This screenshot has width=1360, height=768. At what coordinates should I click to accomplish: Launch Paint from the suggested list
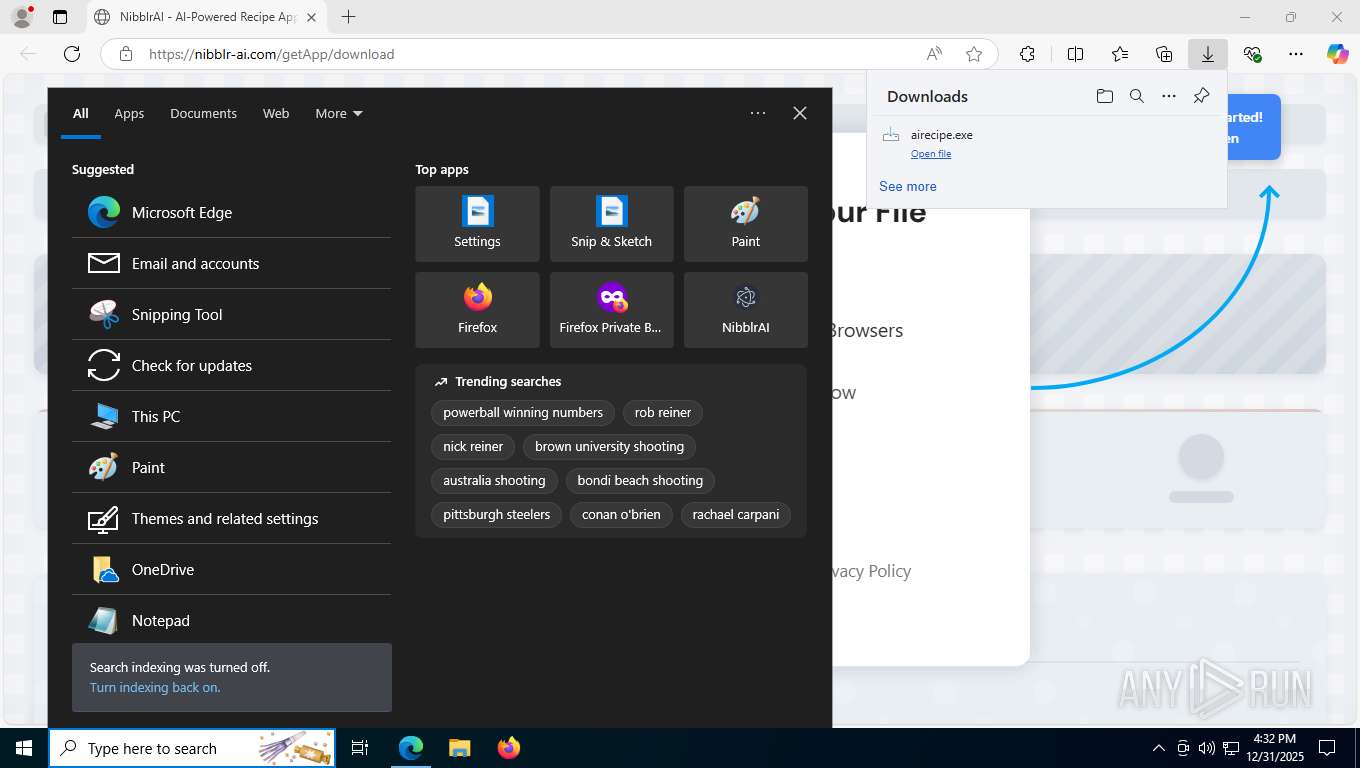tap(231, 467)
